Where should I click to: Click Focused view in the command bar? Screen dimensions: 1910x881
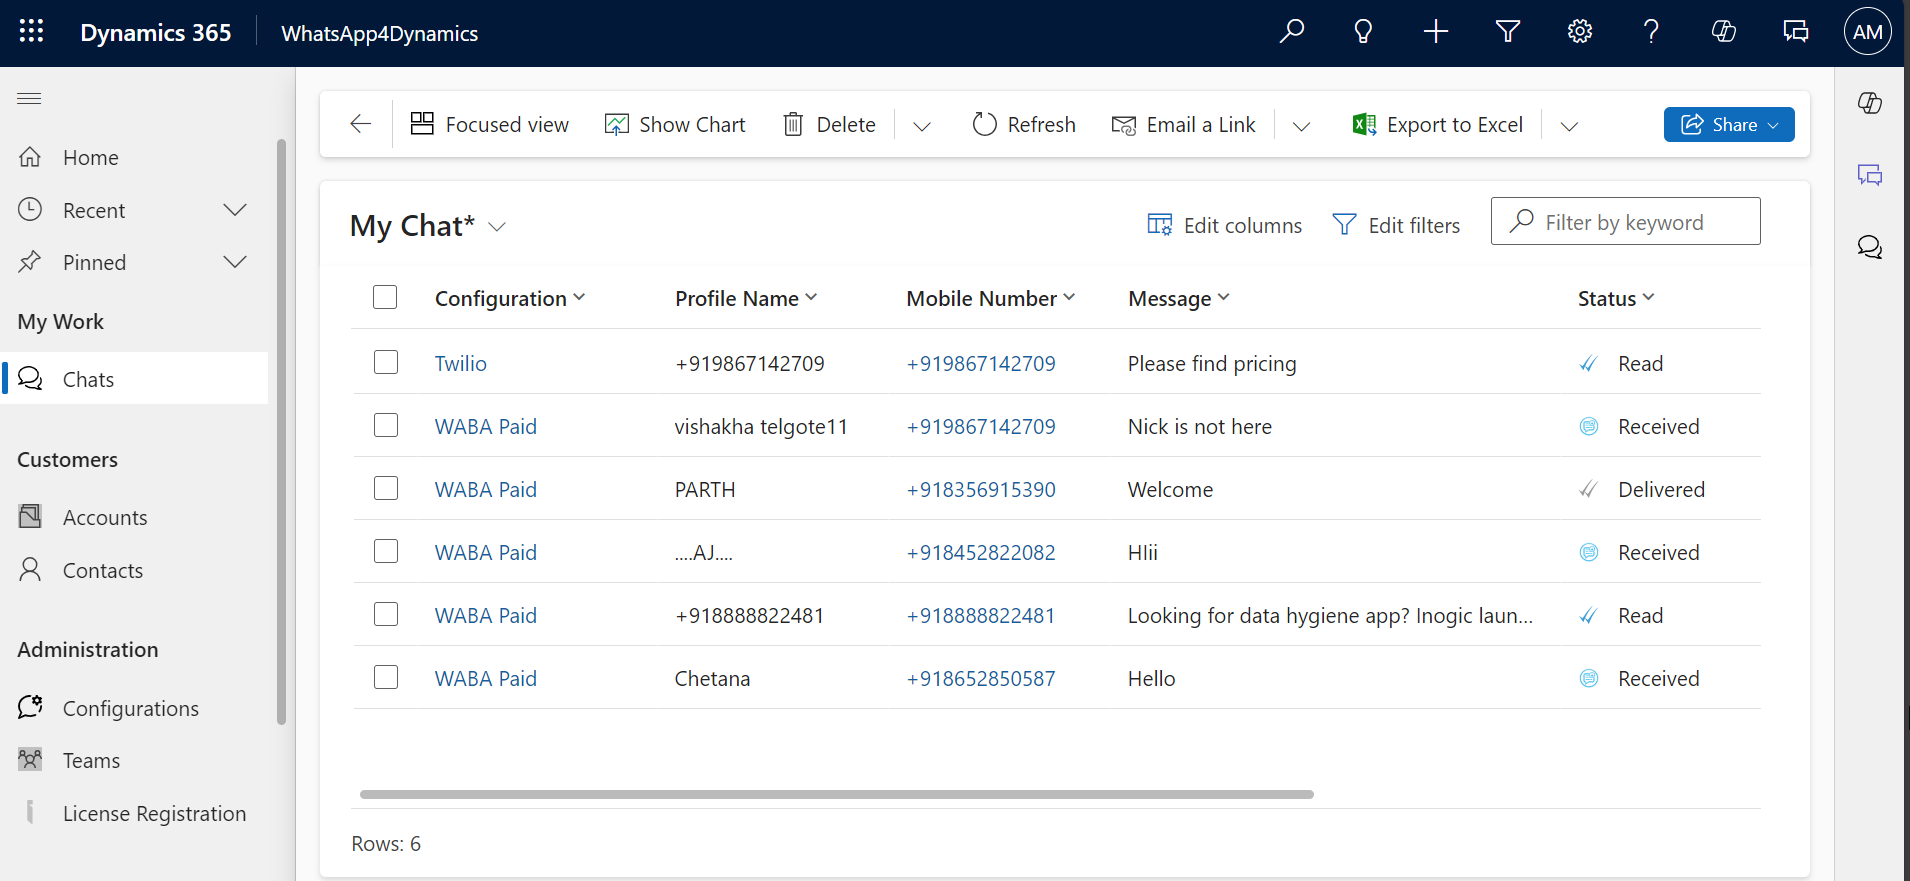[490, 124]
